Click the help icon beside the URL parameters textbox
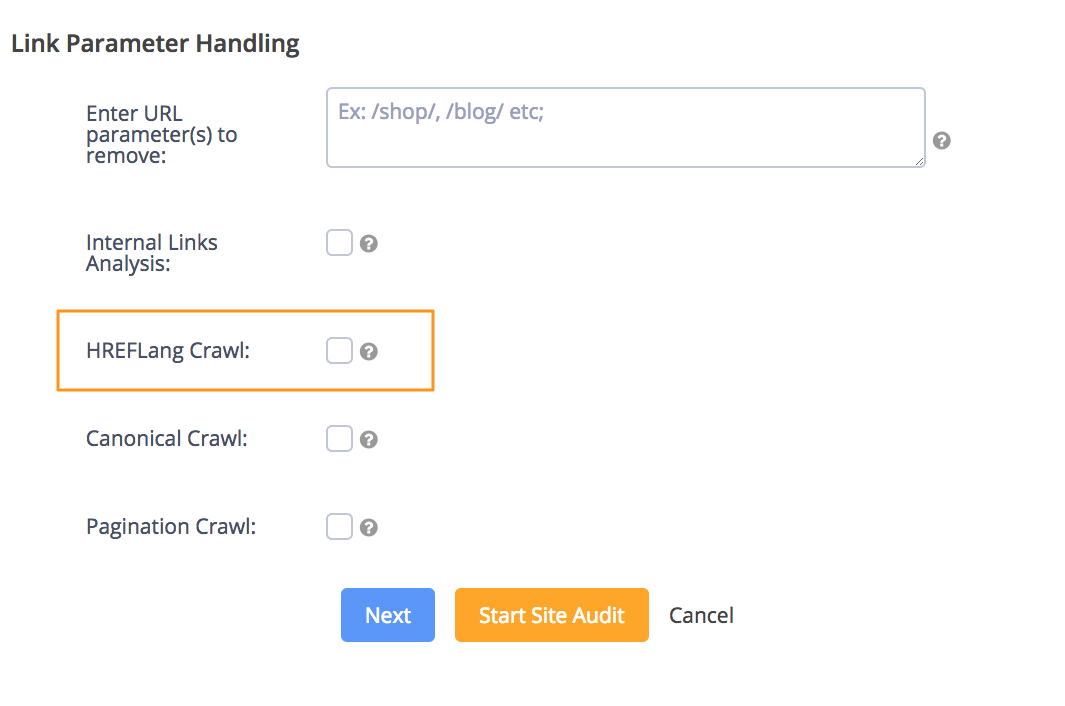The height and width of the screenshot is (706, 1065). tap(941, 141)
